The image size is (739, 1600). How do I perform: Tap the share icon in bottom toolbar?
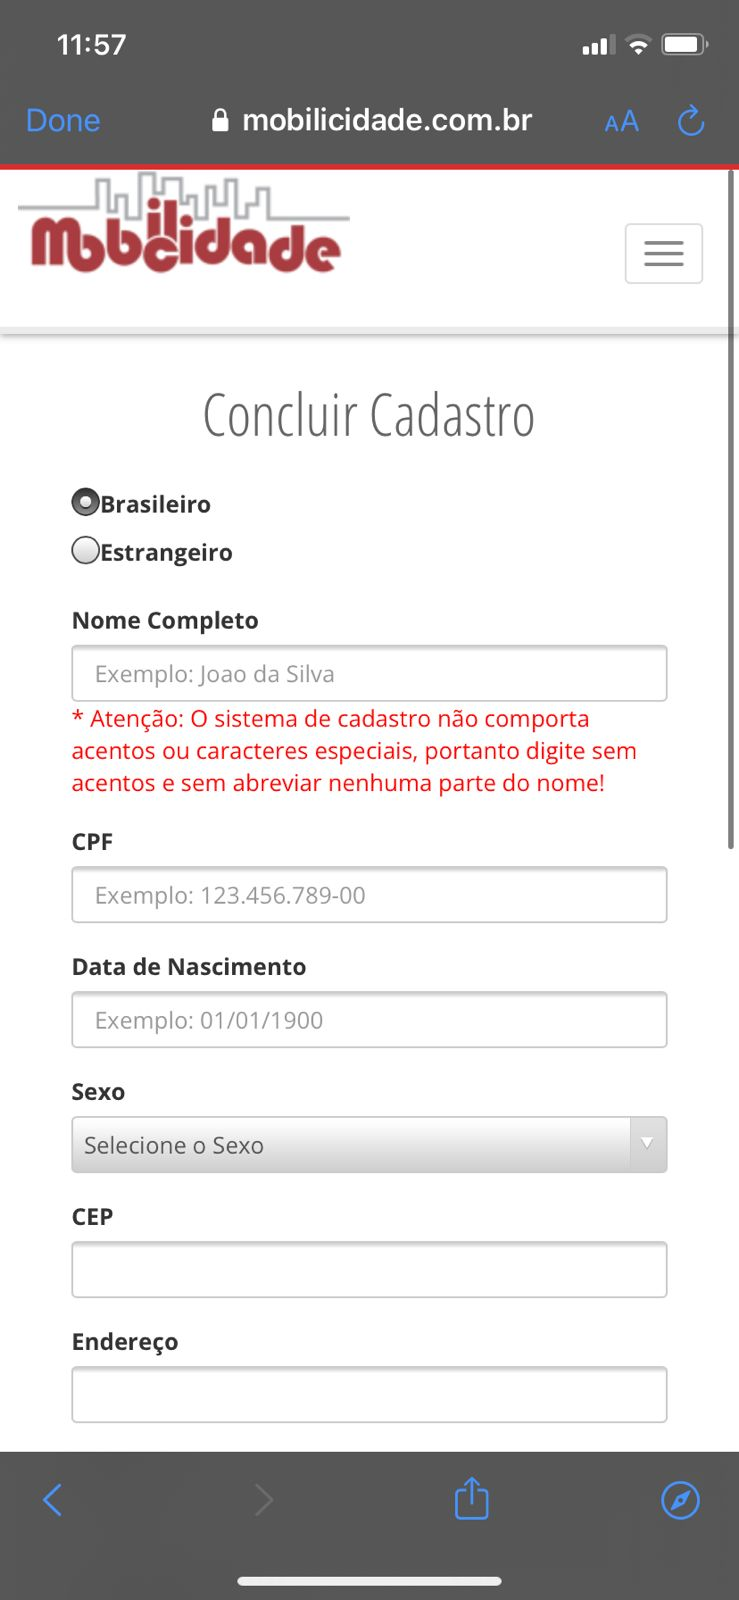tap(472, 1498)
